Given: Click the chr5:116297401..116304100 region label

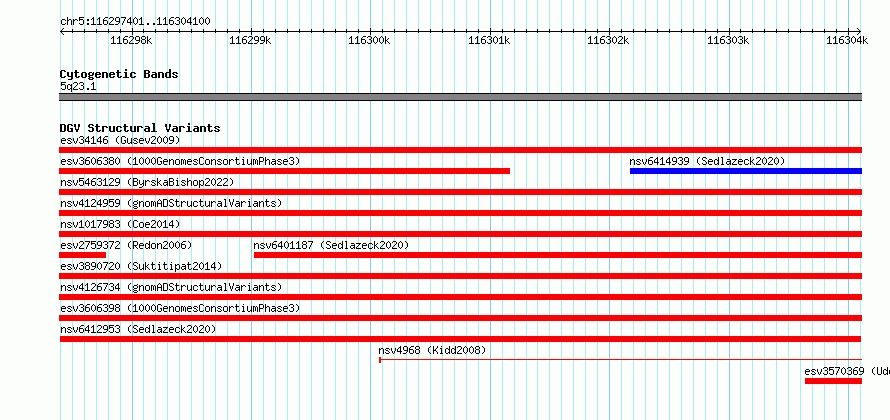Looking at the screenshot, I should coord(135,22).
